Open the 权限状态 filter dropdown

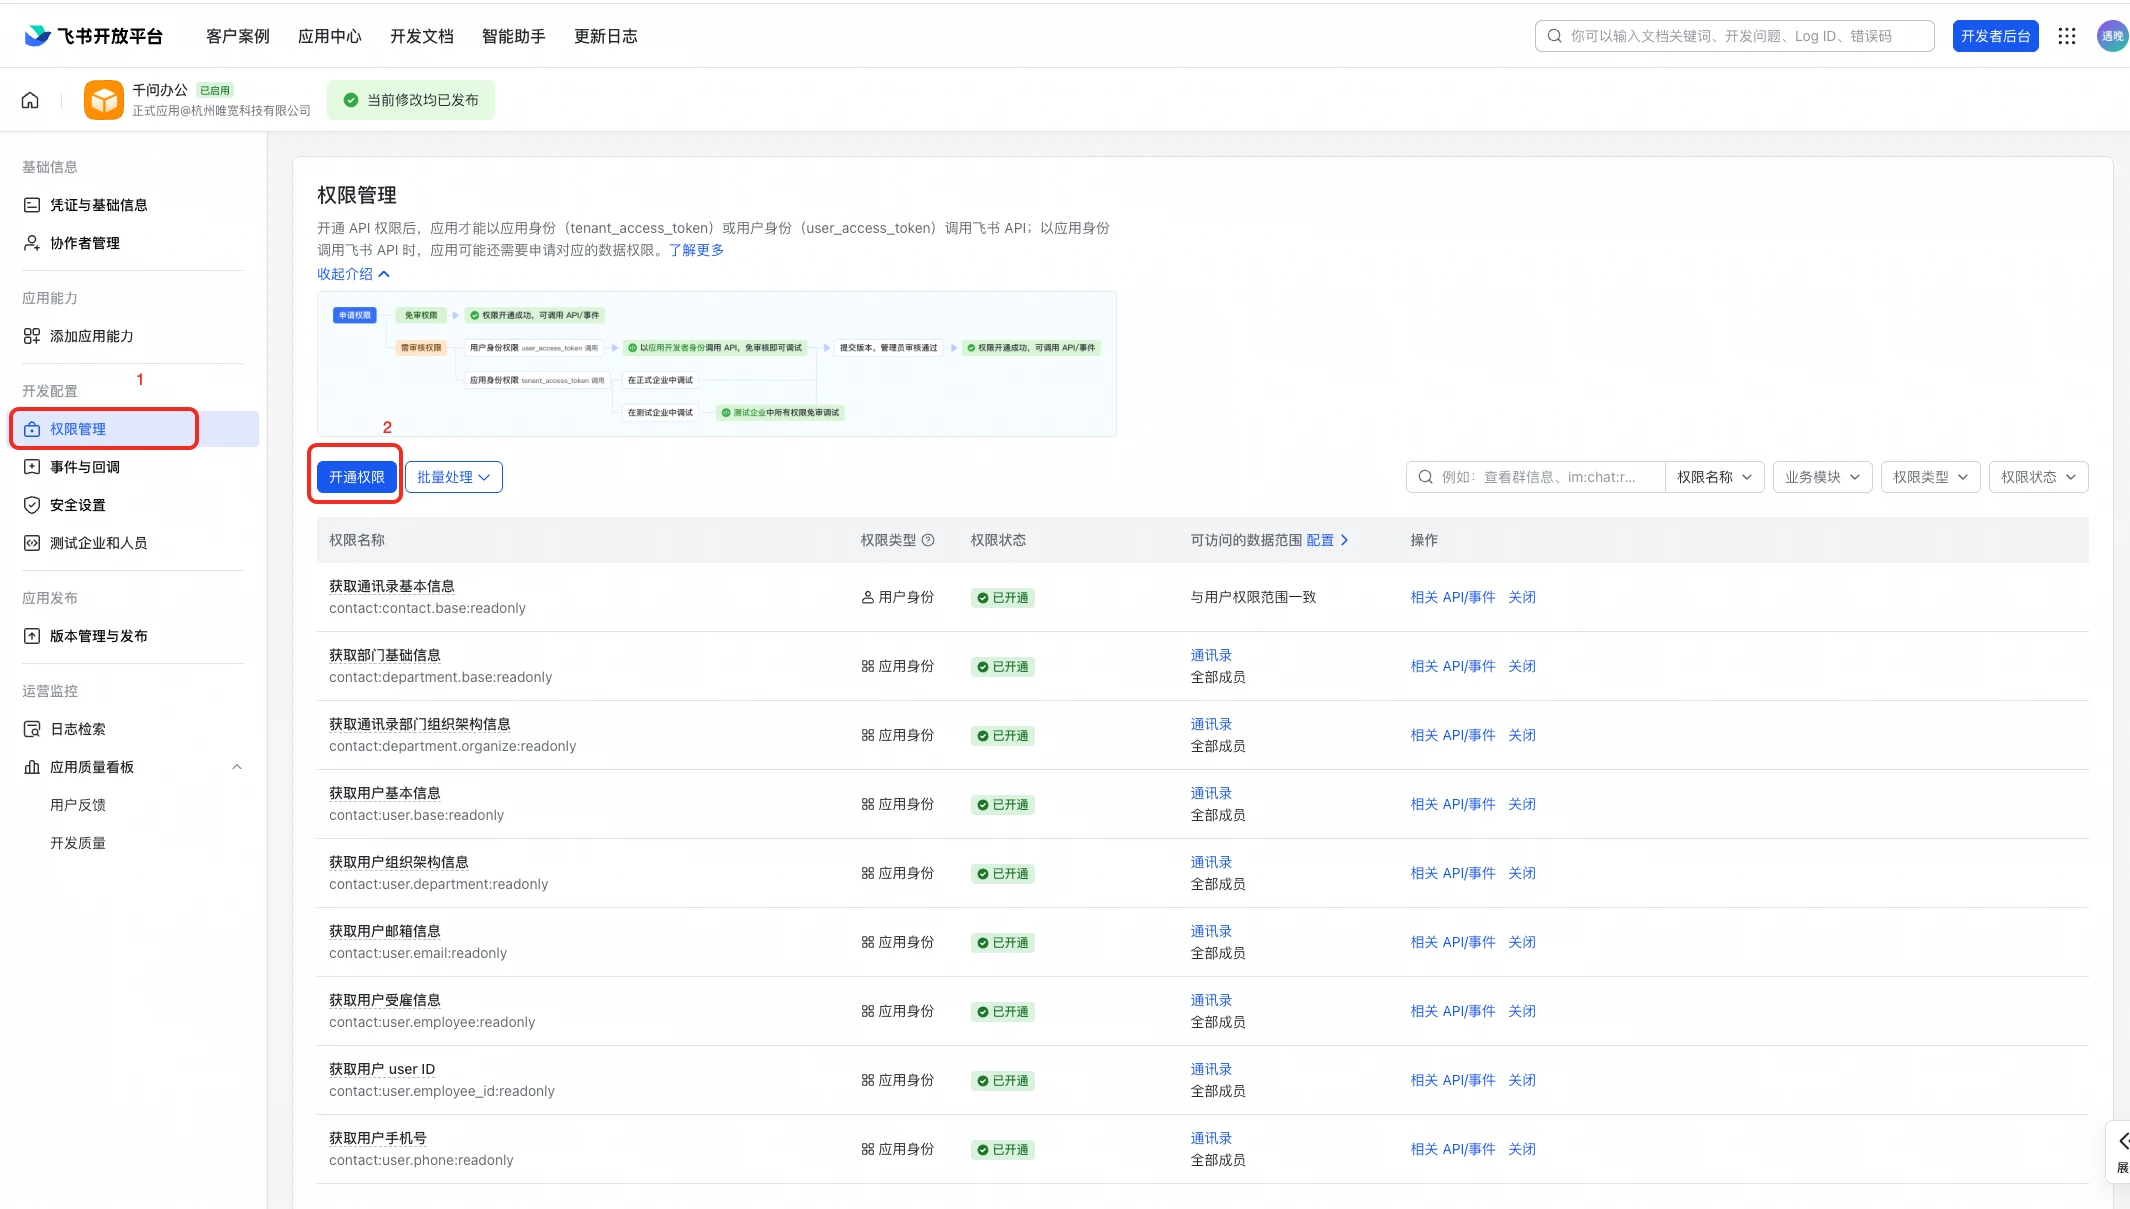pos(2039,477)
